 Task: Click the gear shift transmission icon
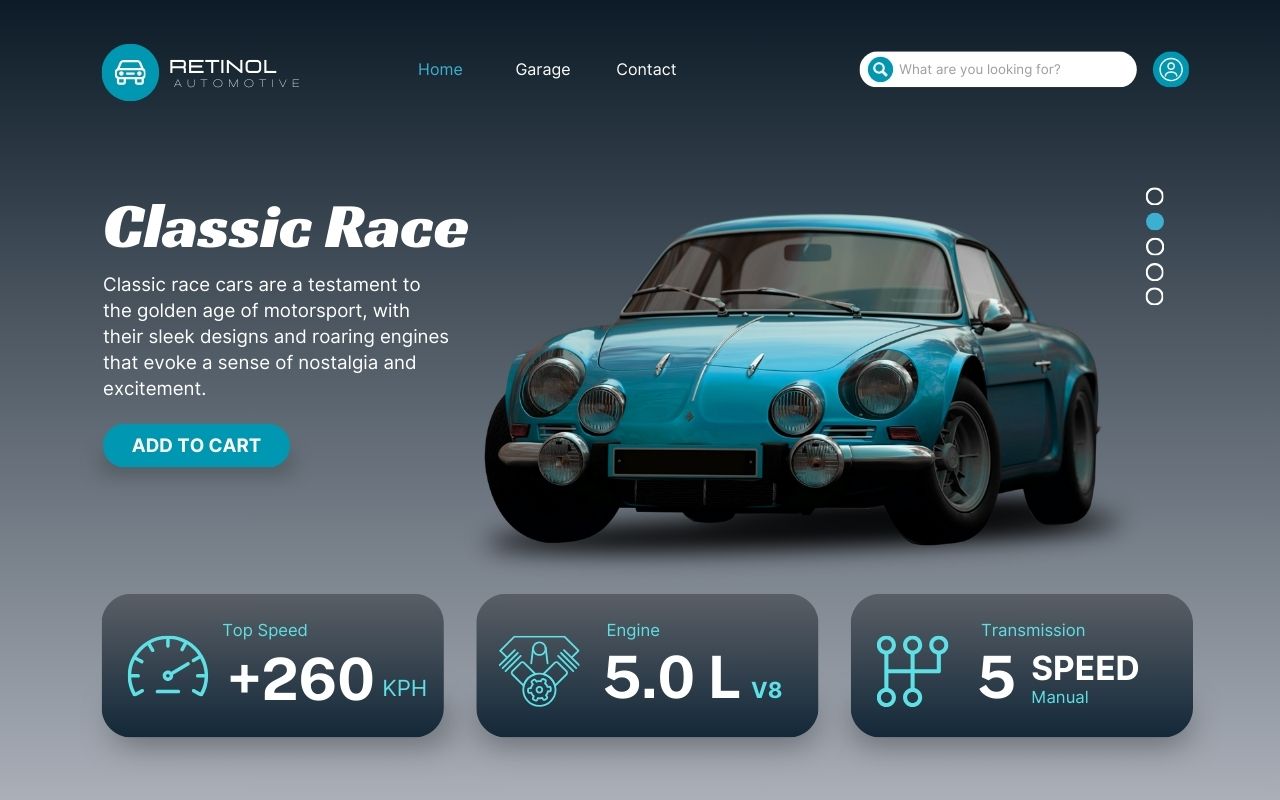(x=912, y=670)
